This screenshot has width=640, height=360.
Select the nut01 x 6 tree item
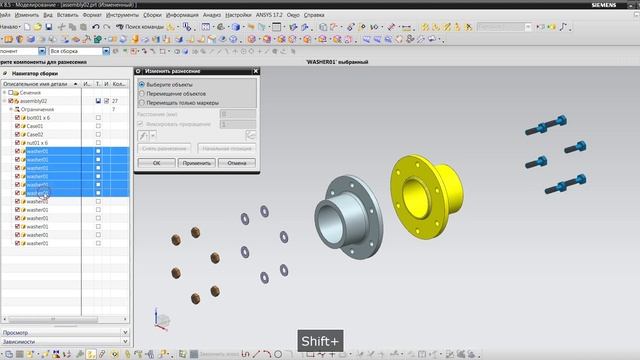[x=37, y=142]
